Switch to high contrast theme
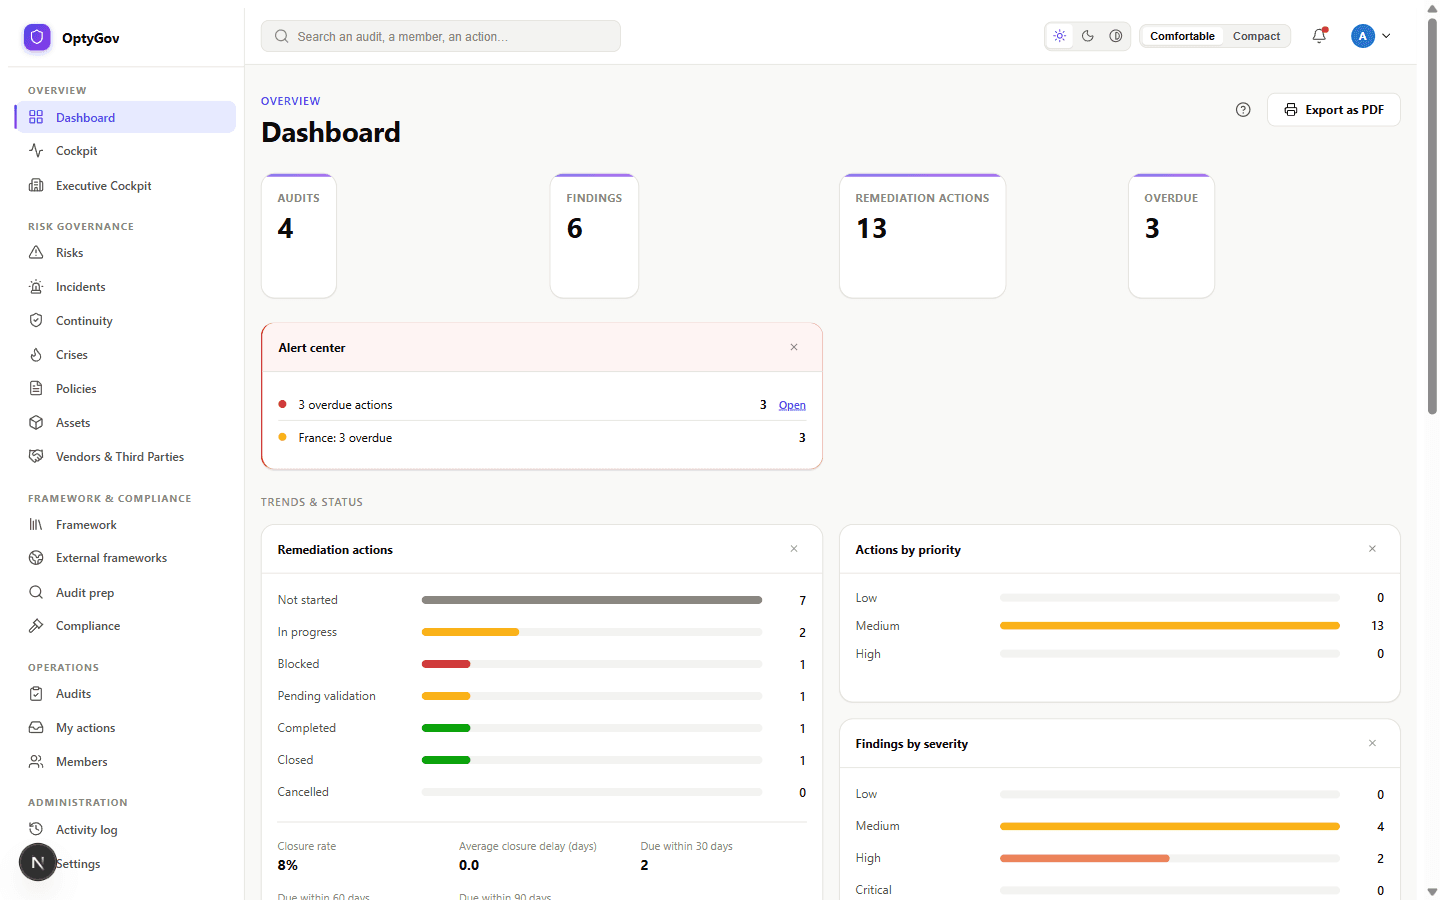Image resolution: width=1440 pixels, height=900 pixels. (1116, 36)
